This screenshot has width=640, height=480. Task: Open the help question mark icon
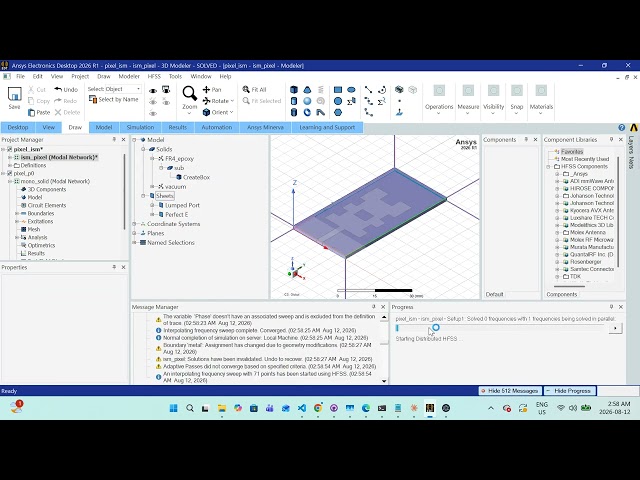(622, 127)
